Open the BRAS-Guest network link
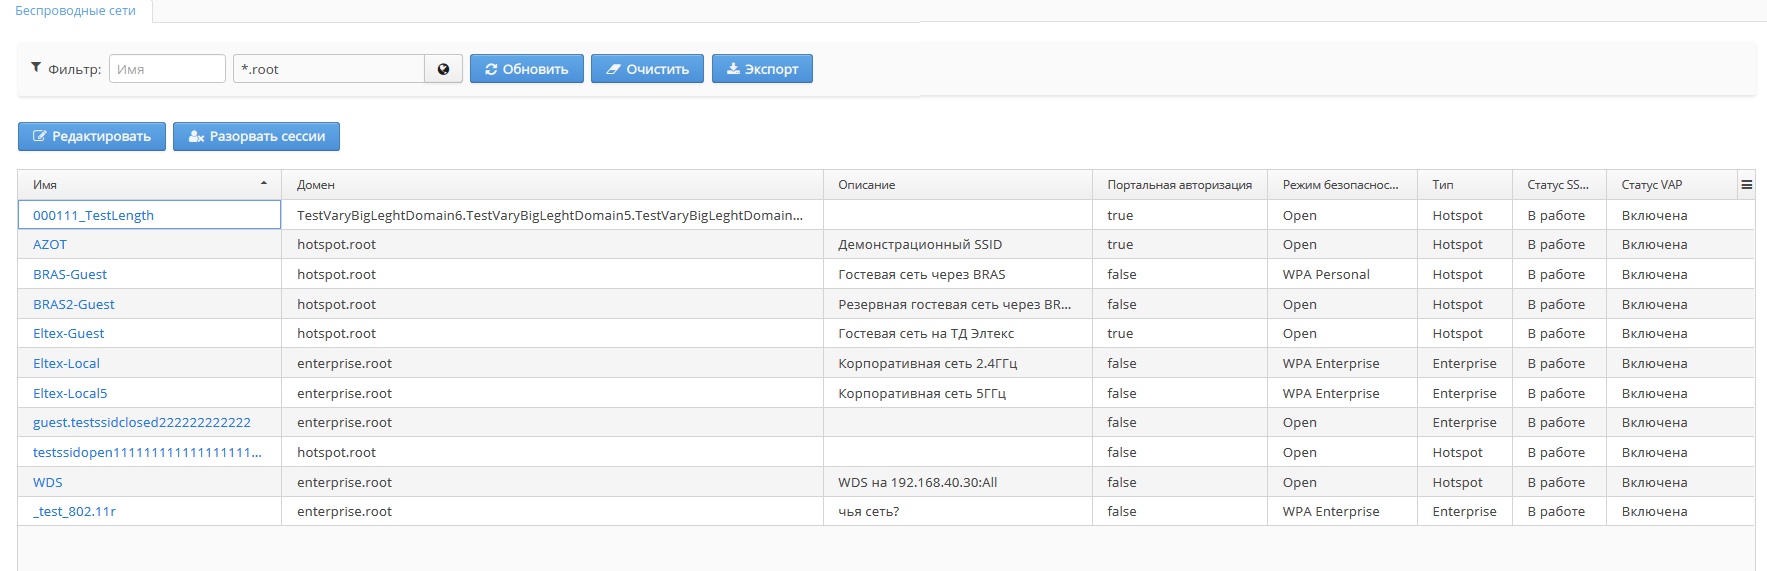The width and height of the screenshot is (1767, 571). pyautogui.click(x=70, y=275)
